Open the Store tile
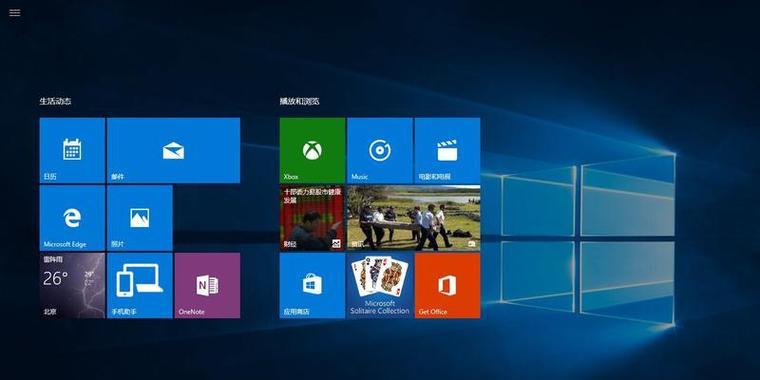 point(312,285)
